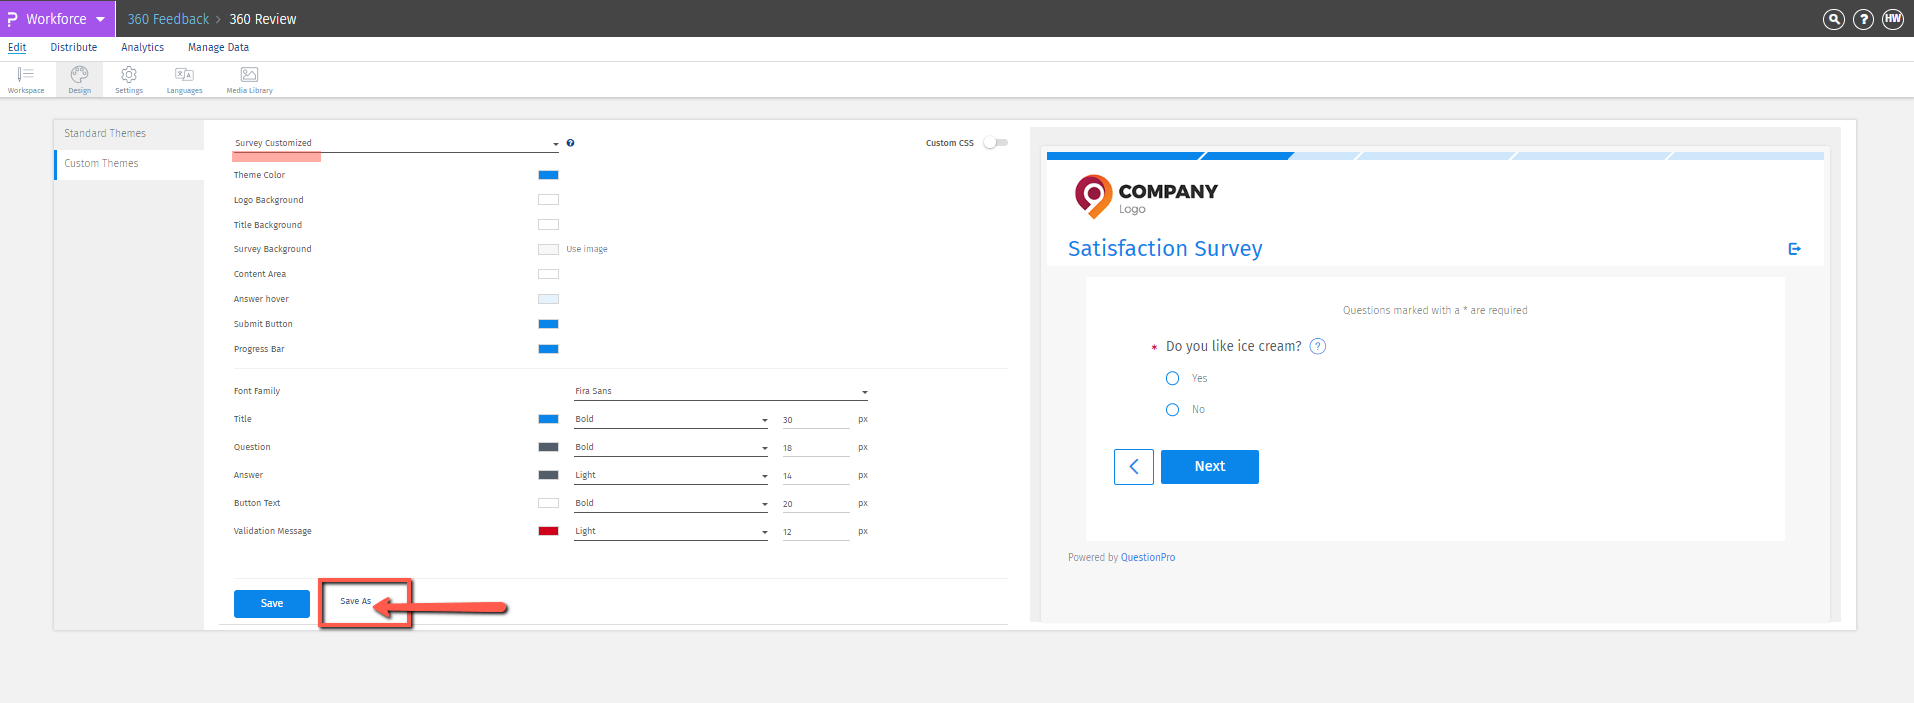The height and width of the screenshot is (703, 1914).
Task: Click the Validation Message font size field
Action: [x=815, y=532]
